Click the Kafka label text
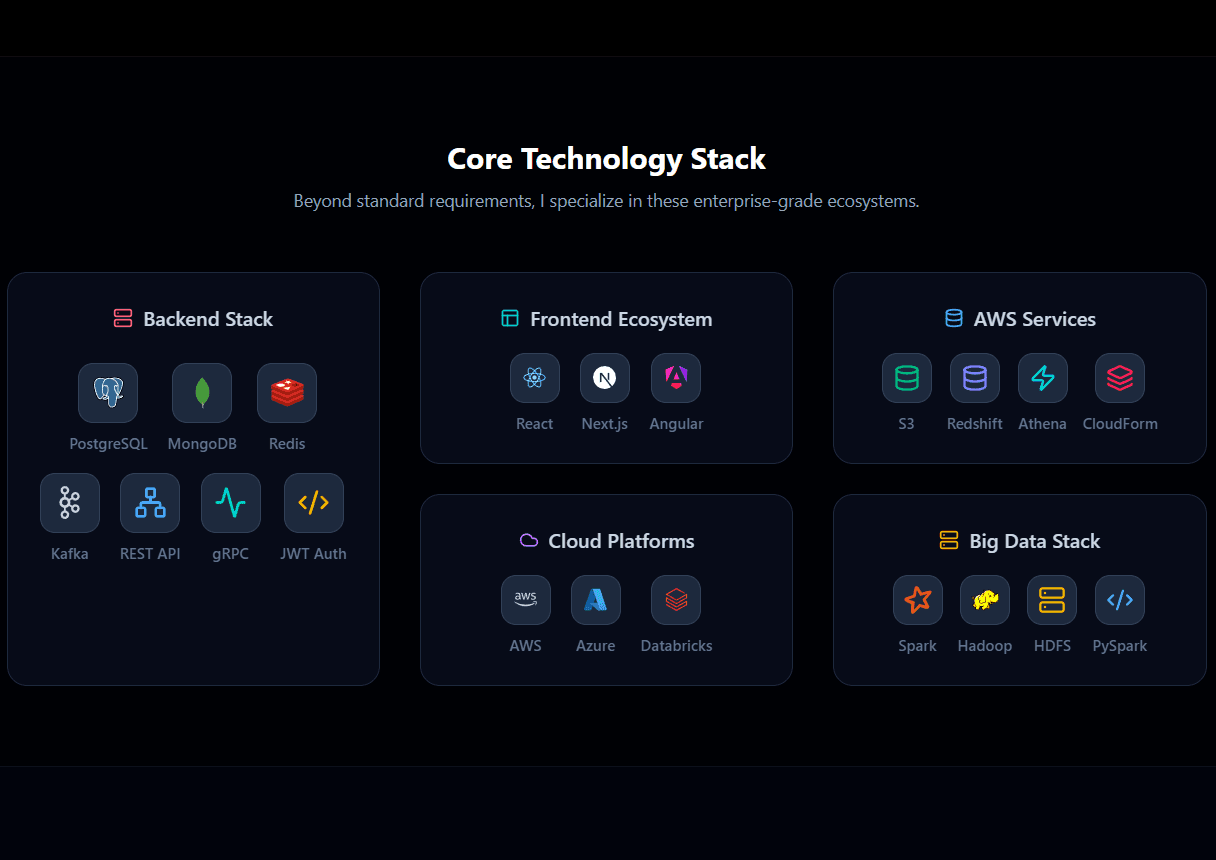1216x860 pixels. pyautogui.click(x=70, y=554)
